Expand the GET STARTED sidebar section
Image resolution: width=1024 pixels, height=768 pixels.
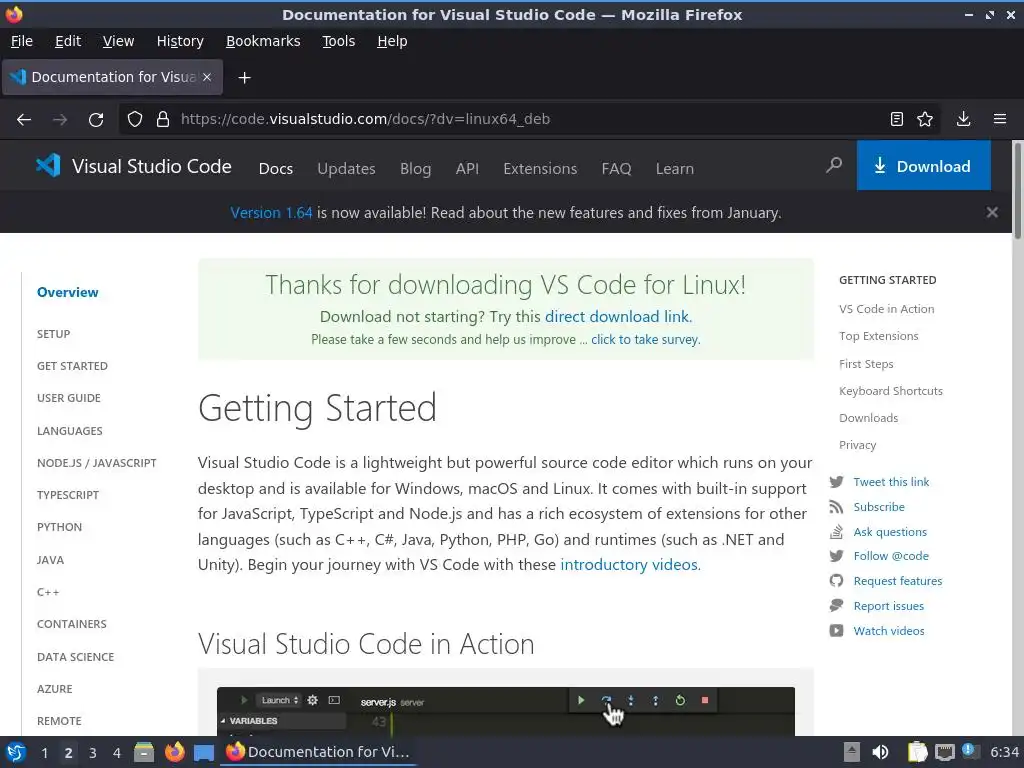[x=72, y=366]
